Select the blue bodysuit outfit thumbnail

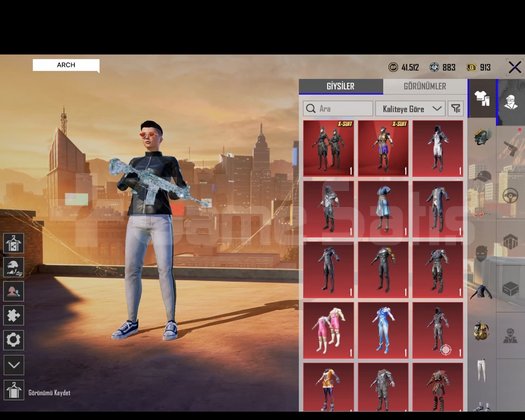(x=383, y=331)
